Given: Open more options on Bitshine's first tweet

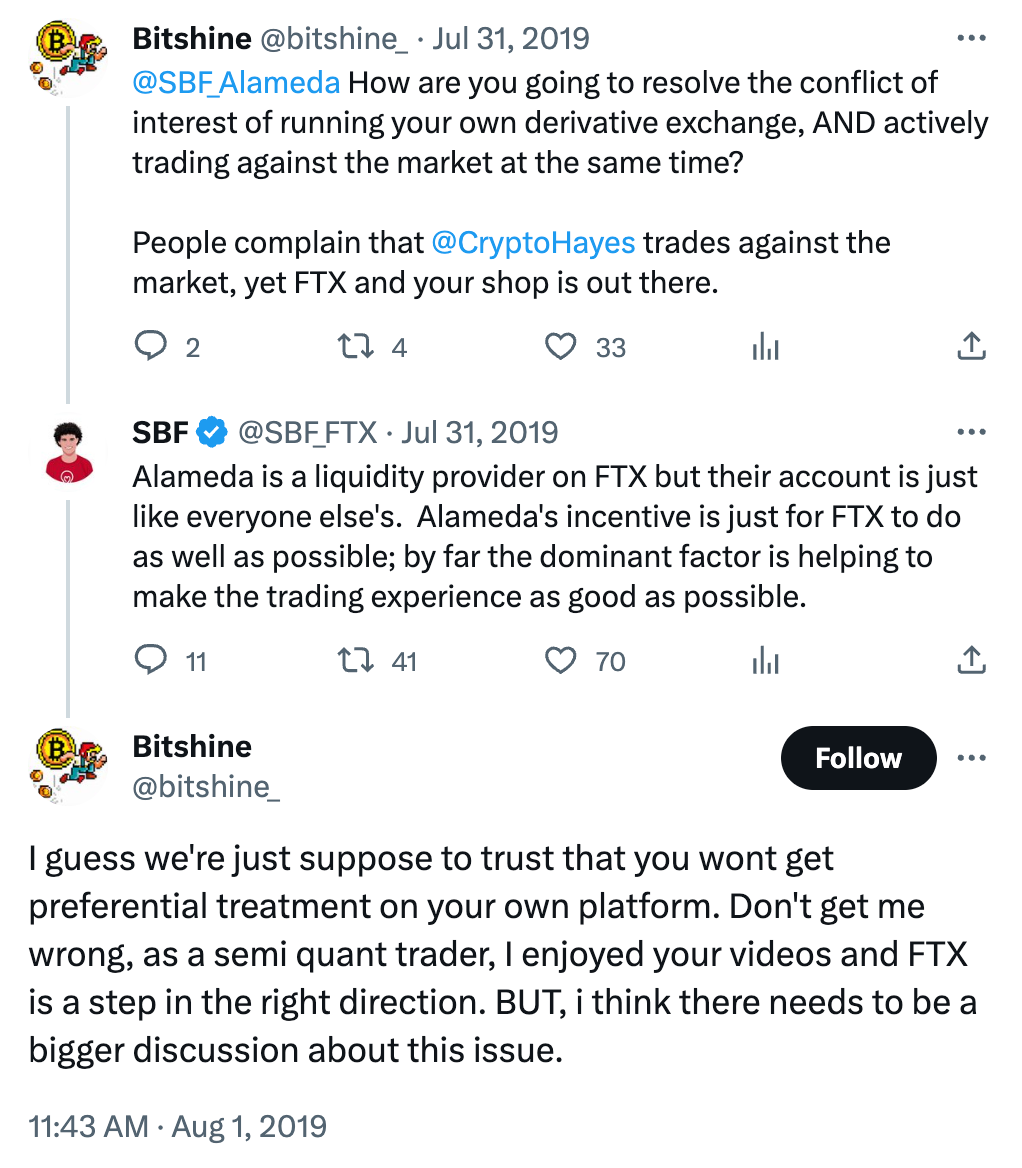Looking at the screenshot, I should coord(971,39).
